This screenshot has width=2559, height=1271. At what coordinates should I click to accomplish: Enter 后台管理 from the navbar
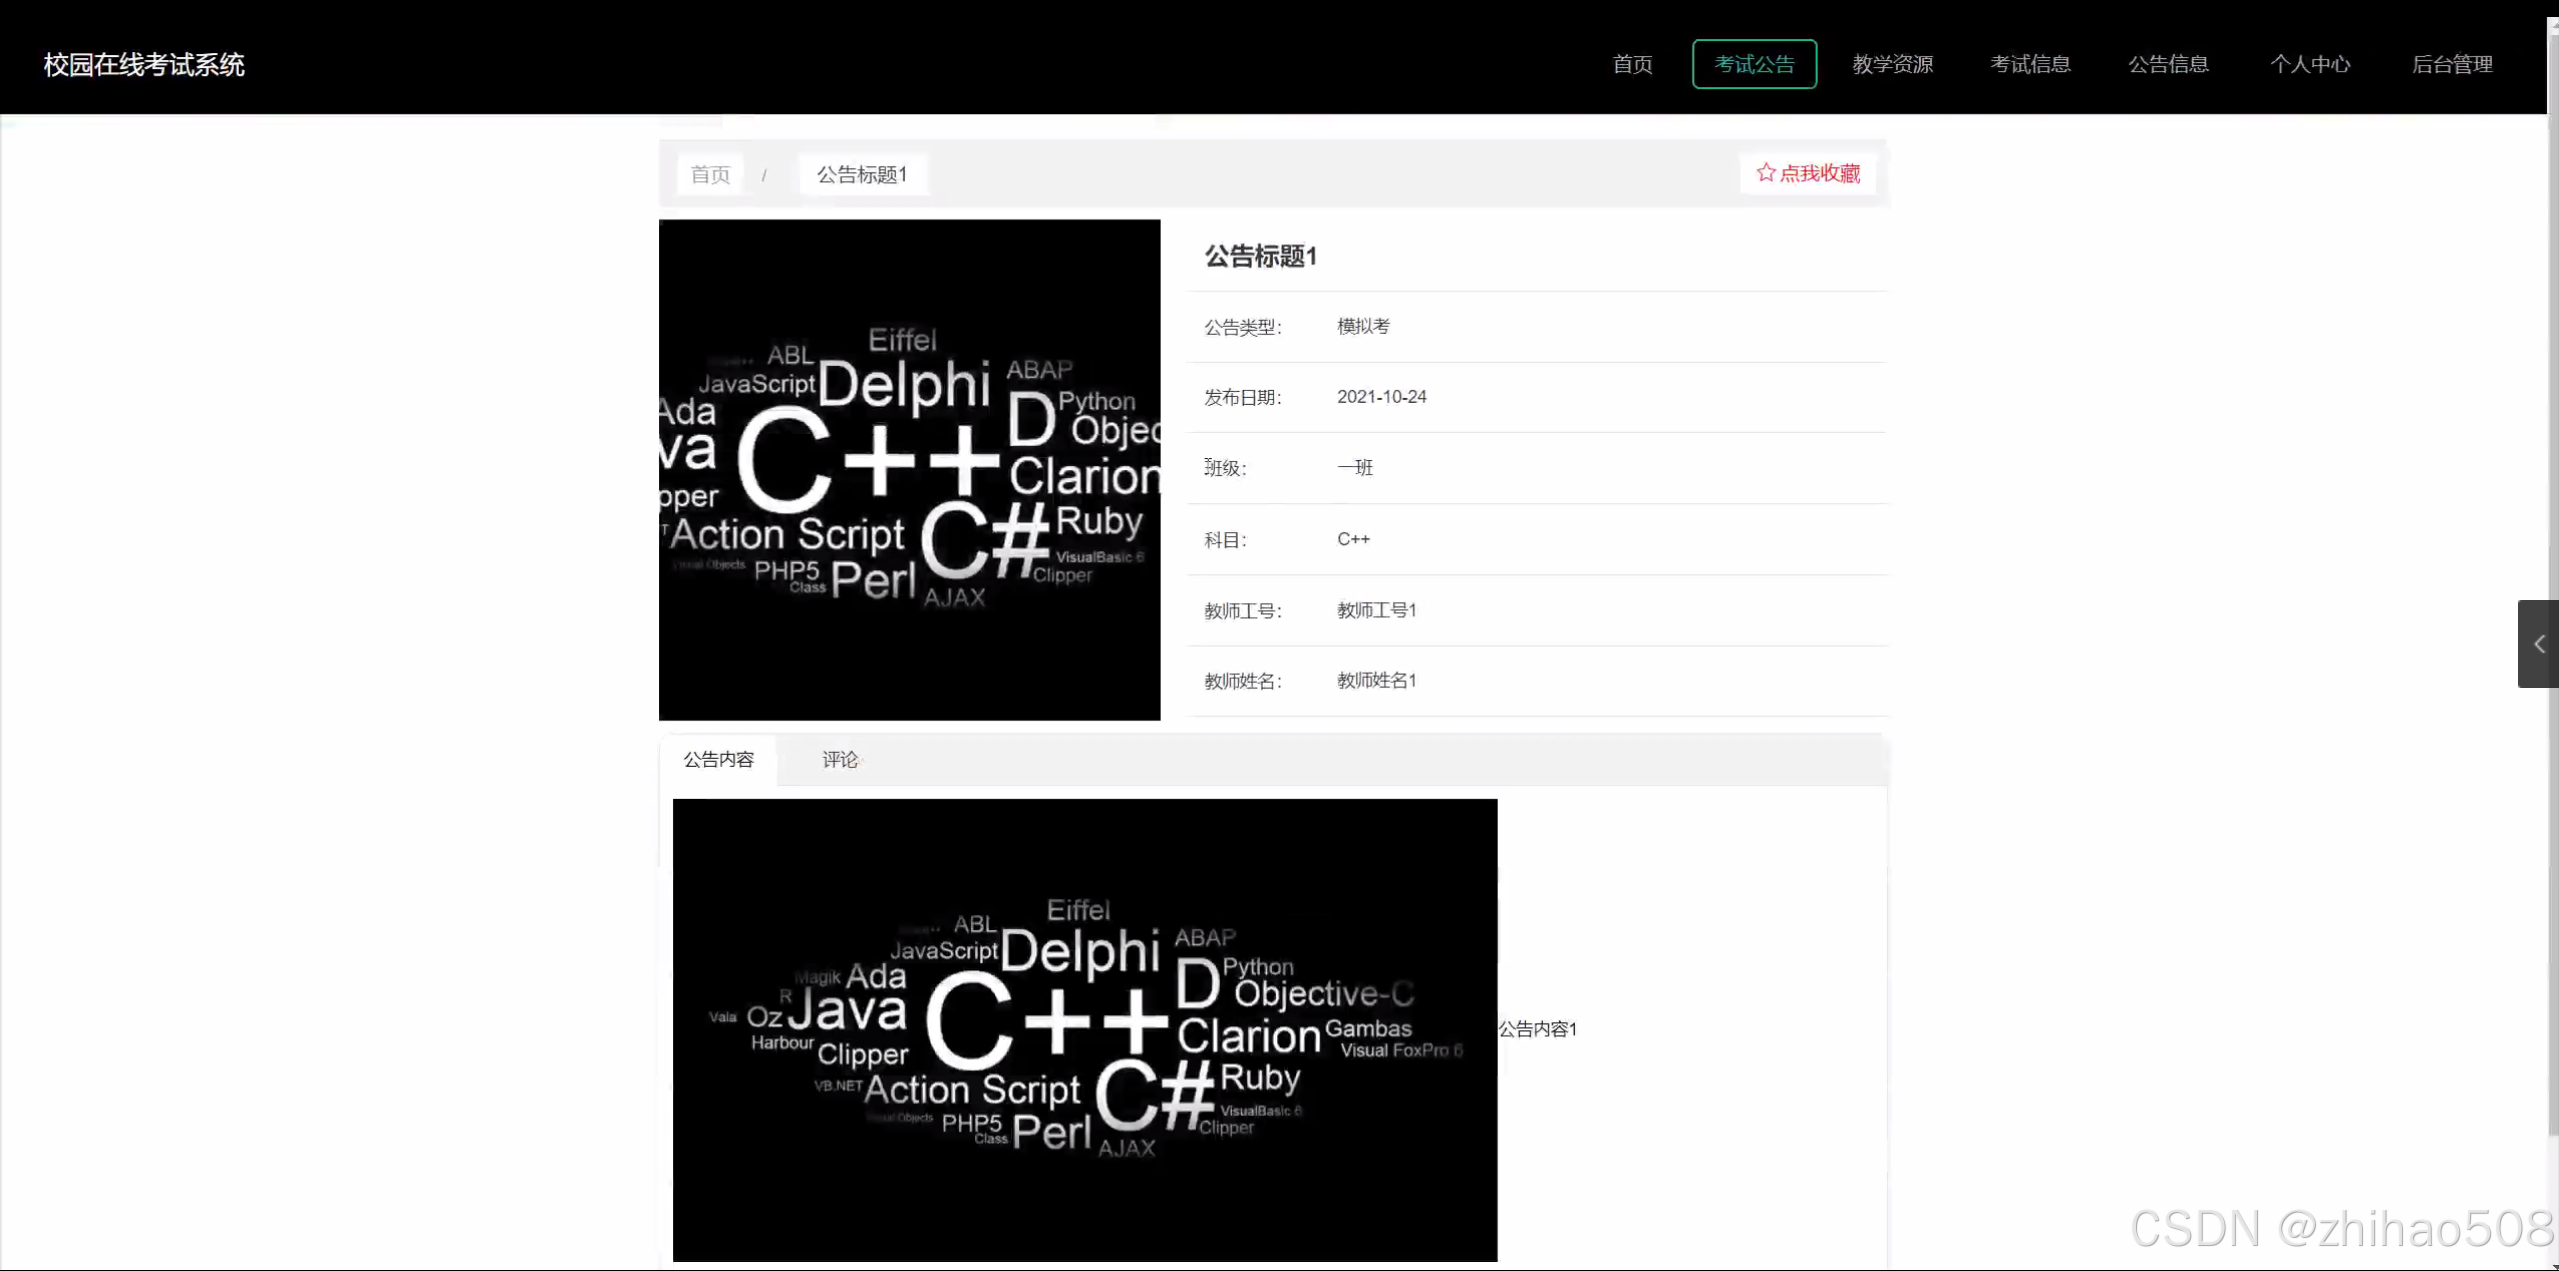(x=2452, y=64)
